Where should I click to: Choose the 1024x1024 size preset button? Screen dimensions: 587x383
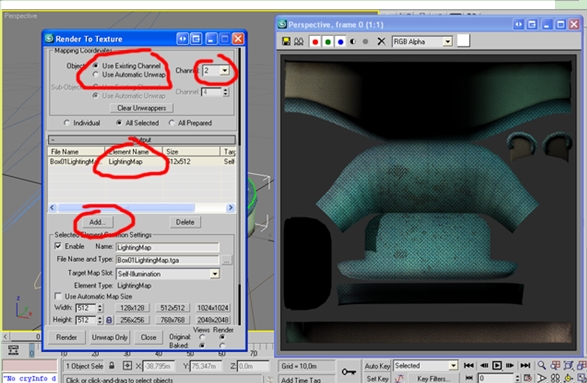(213, 308)
